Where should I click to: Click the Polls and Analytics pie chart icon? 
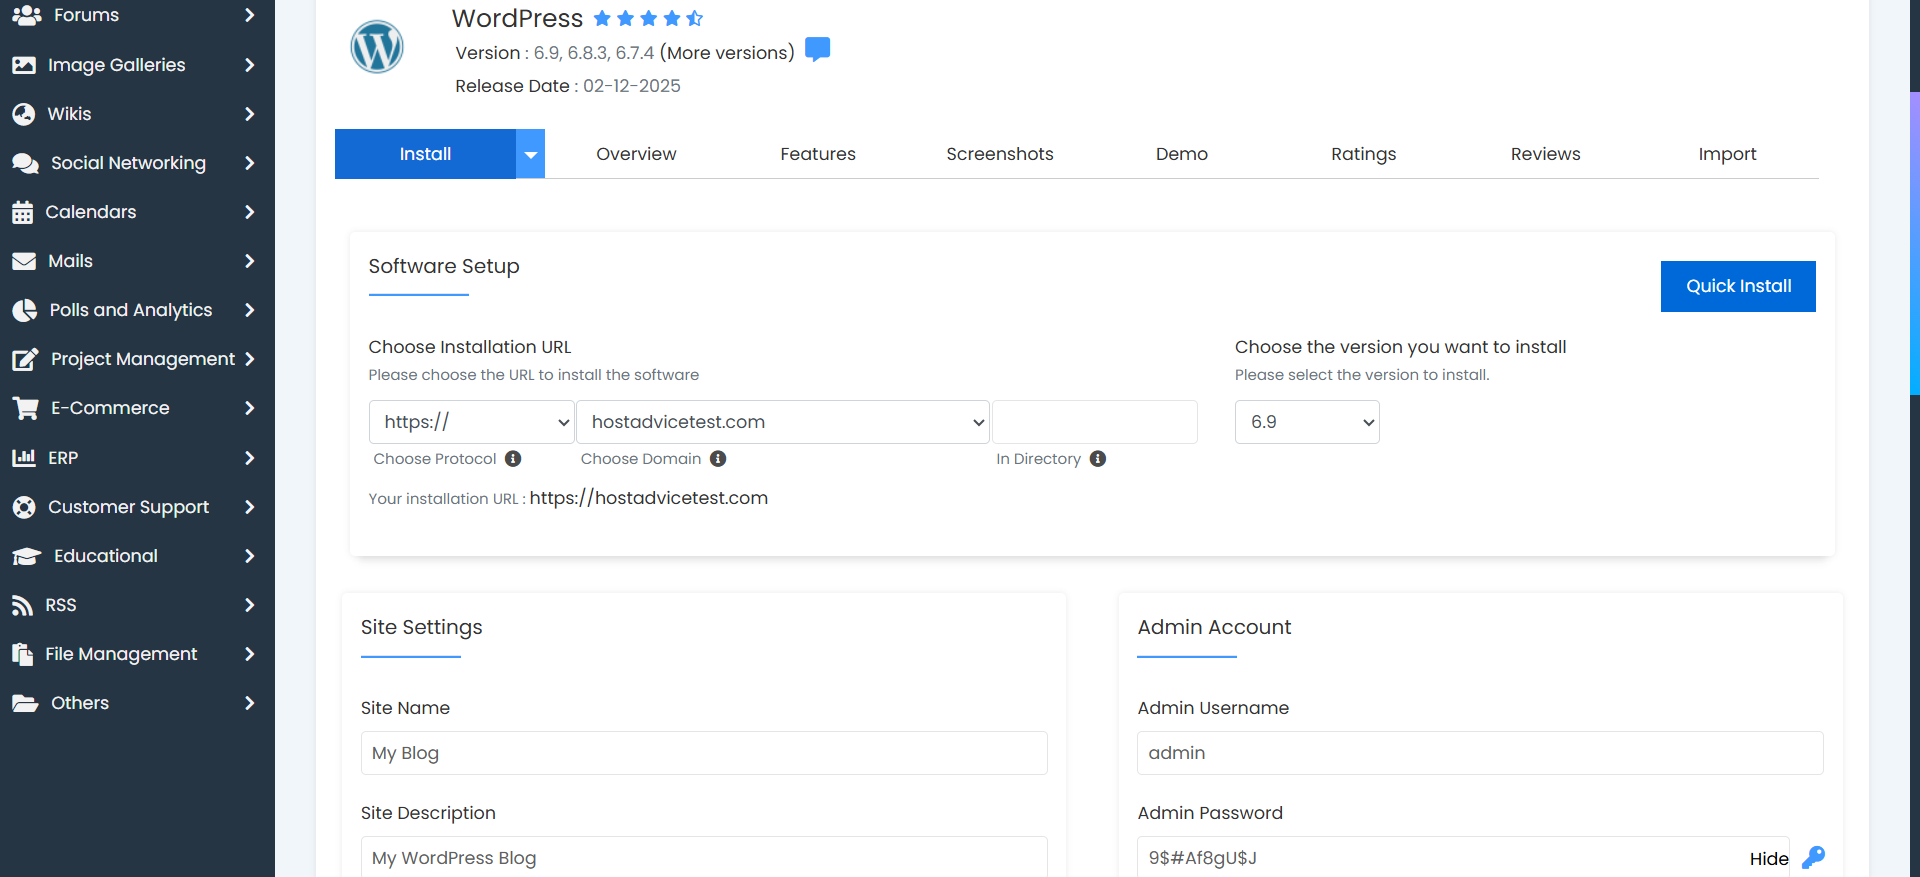(x=25, y=310)
